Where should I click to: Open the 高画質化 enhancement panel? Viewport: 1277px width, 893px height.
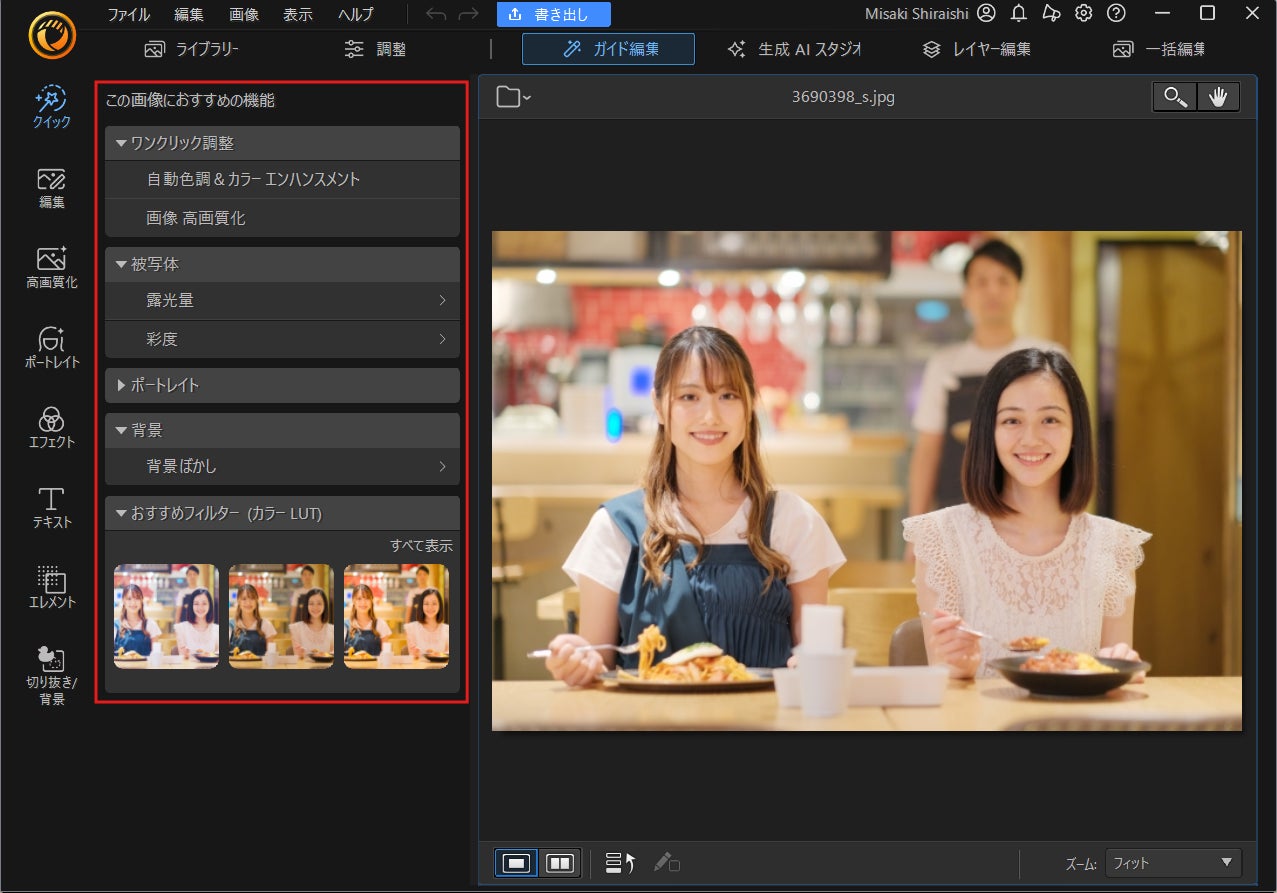point(51,267)
